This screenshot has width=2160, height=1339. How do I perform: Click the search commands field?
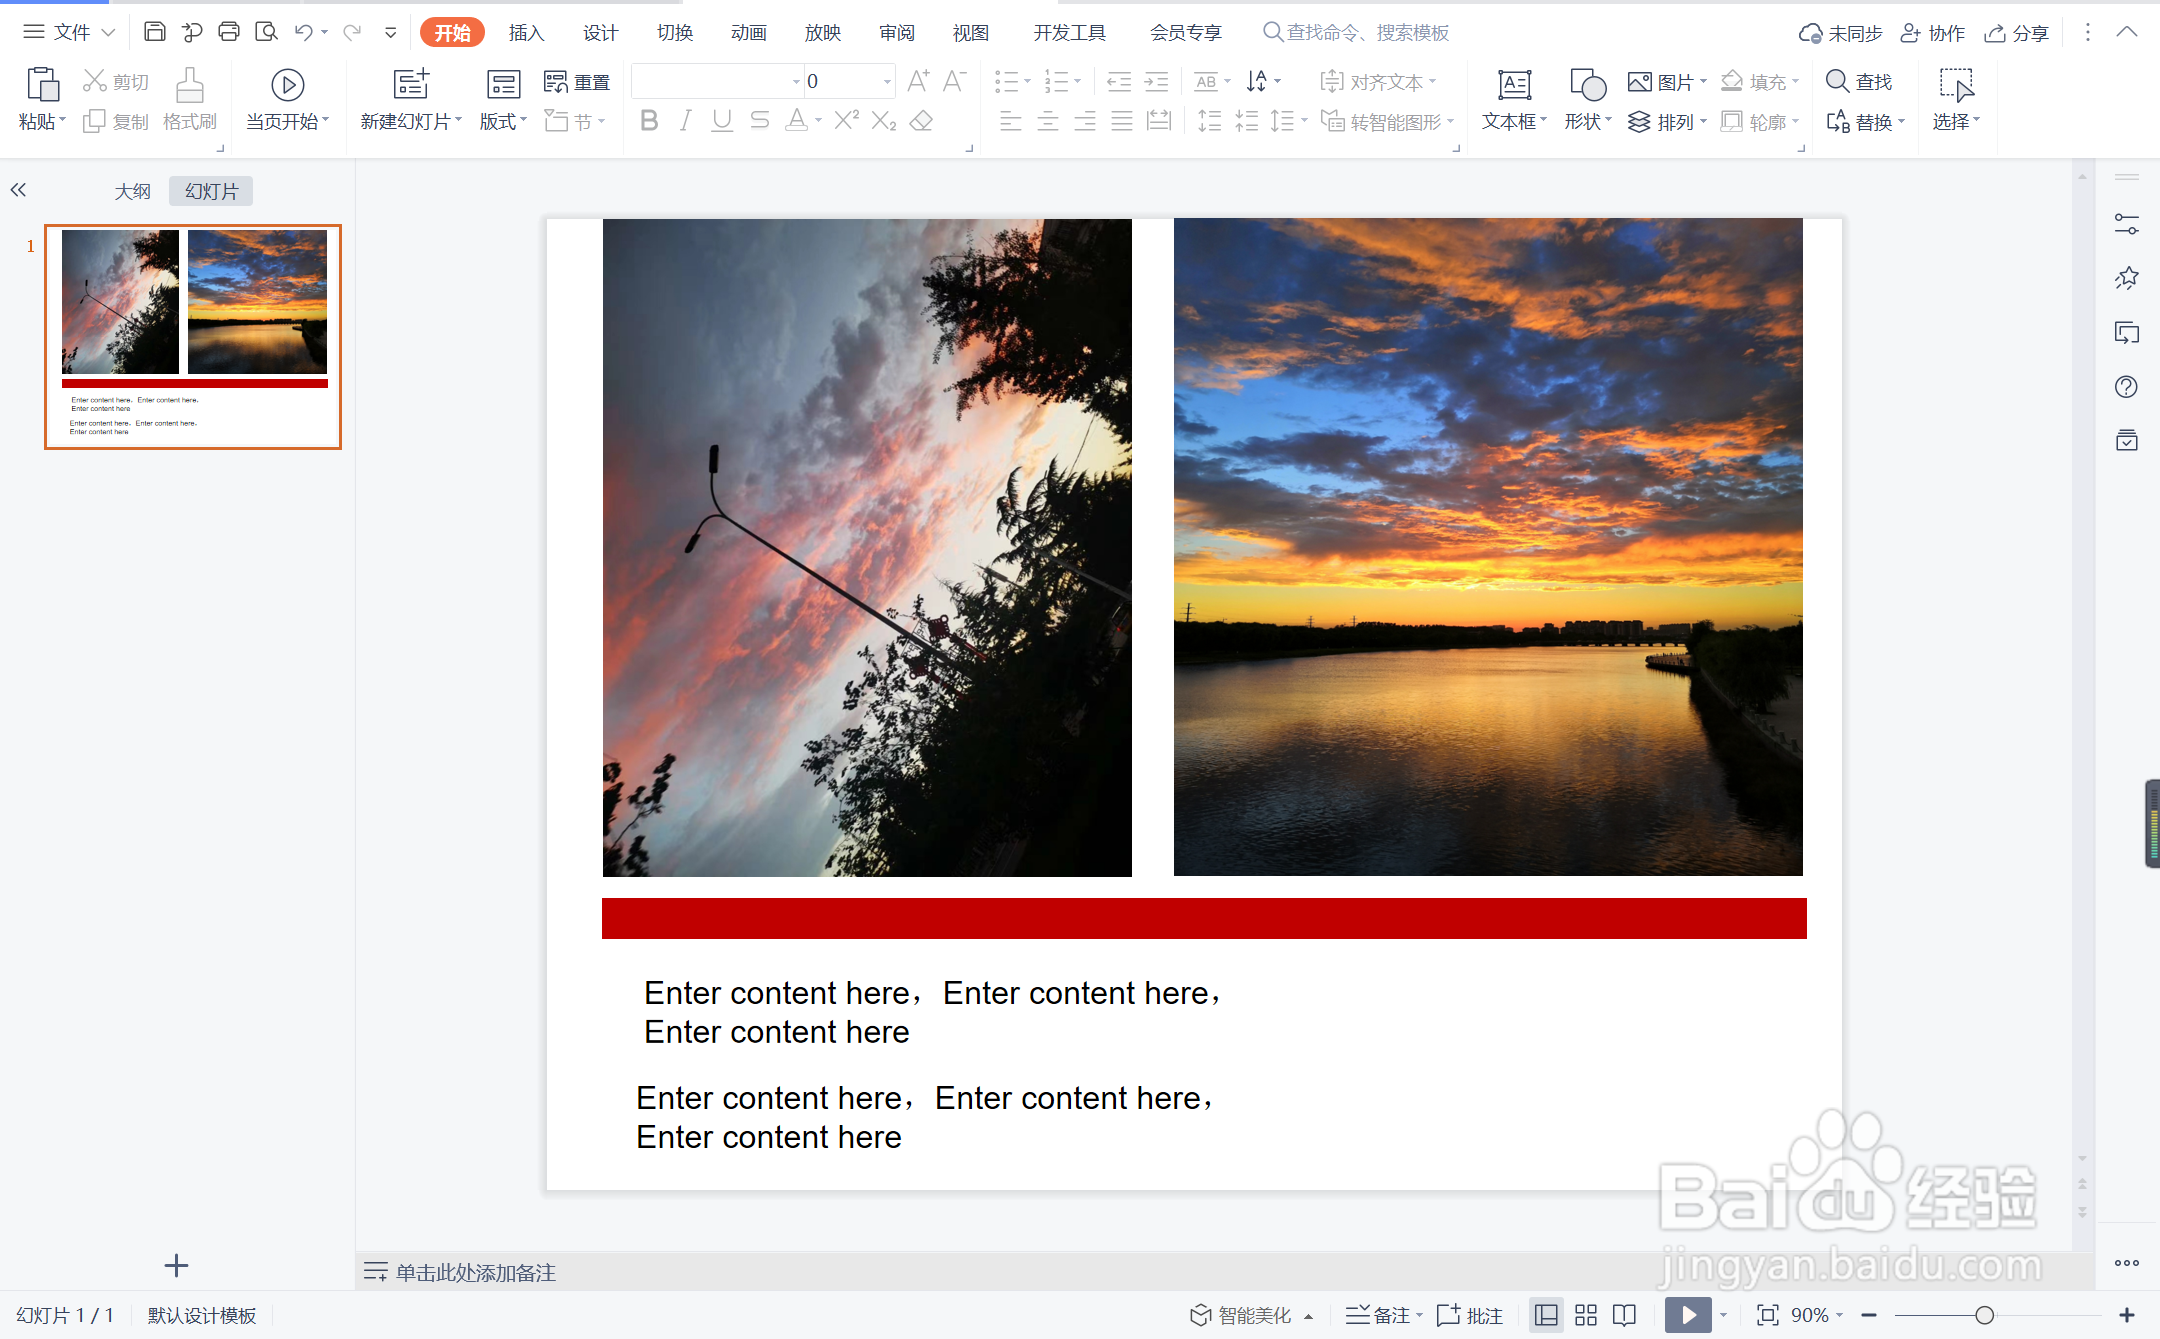[1357, 33]
